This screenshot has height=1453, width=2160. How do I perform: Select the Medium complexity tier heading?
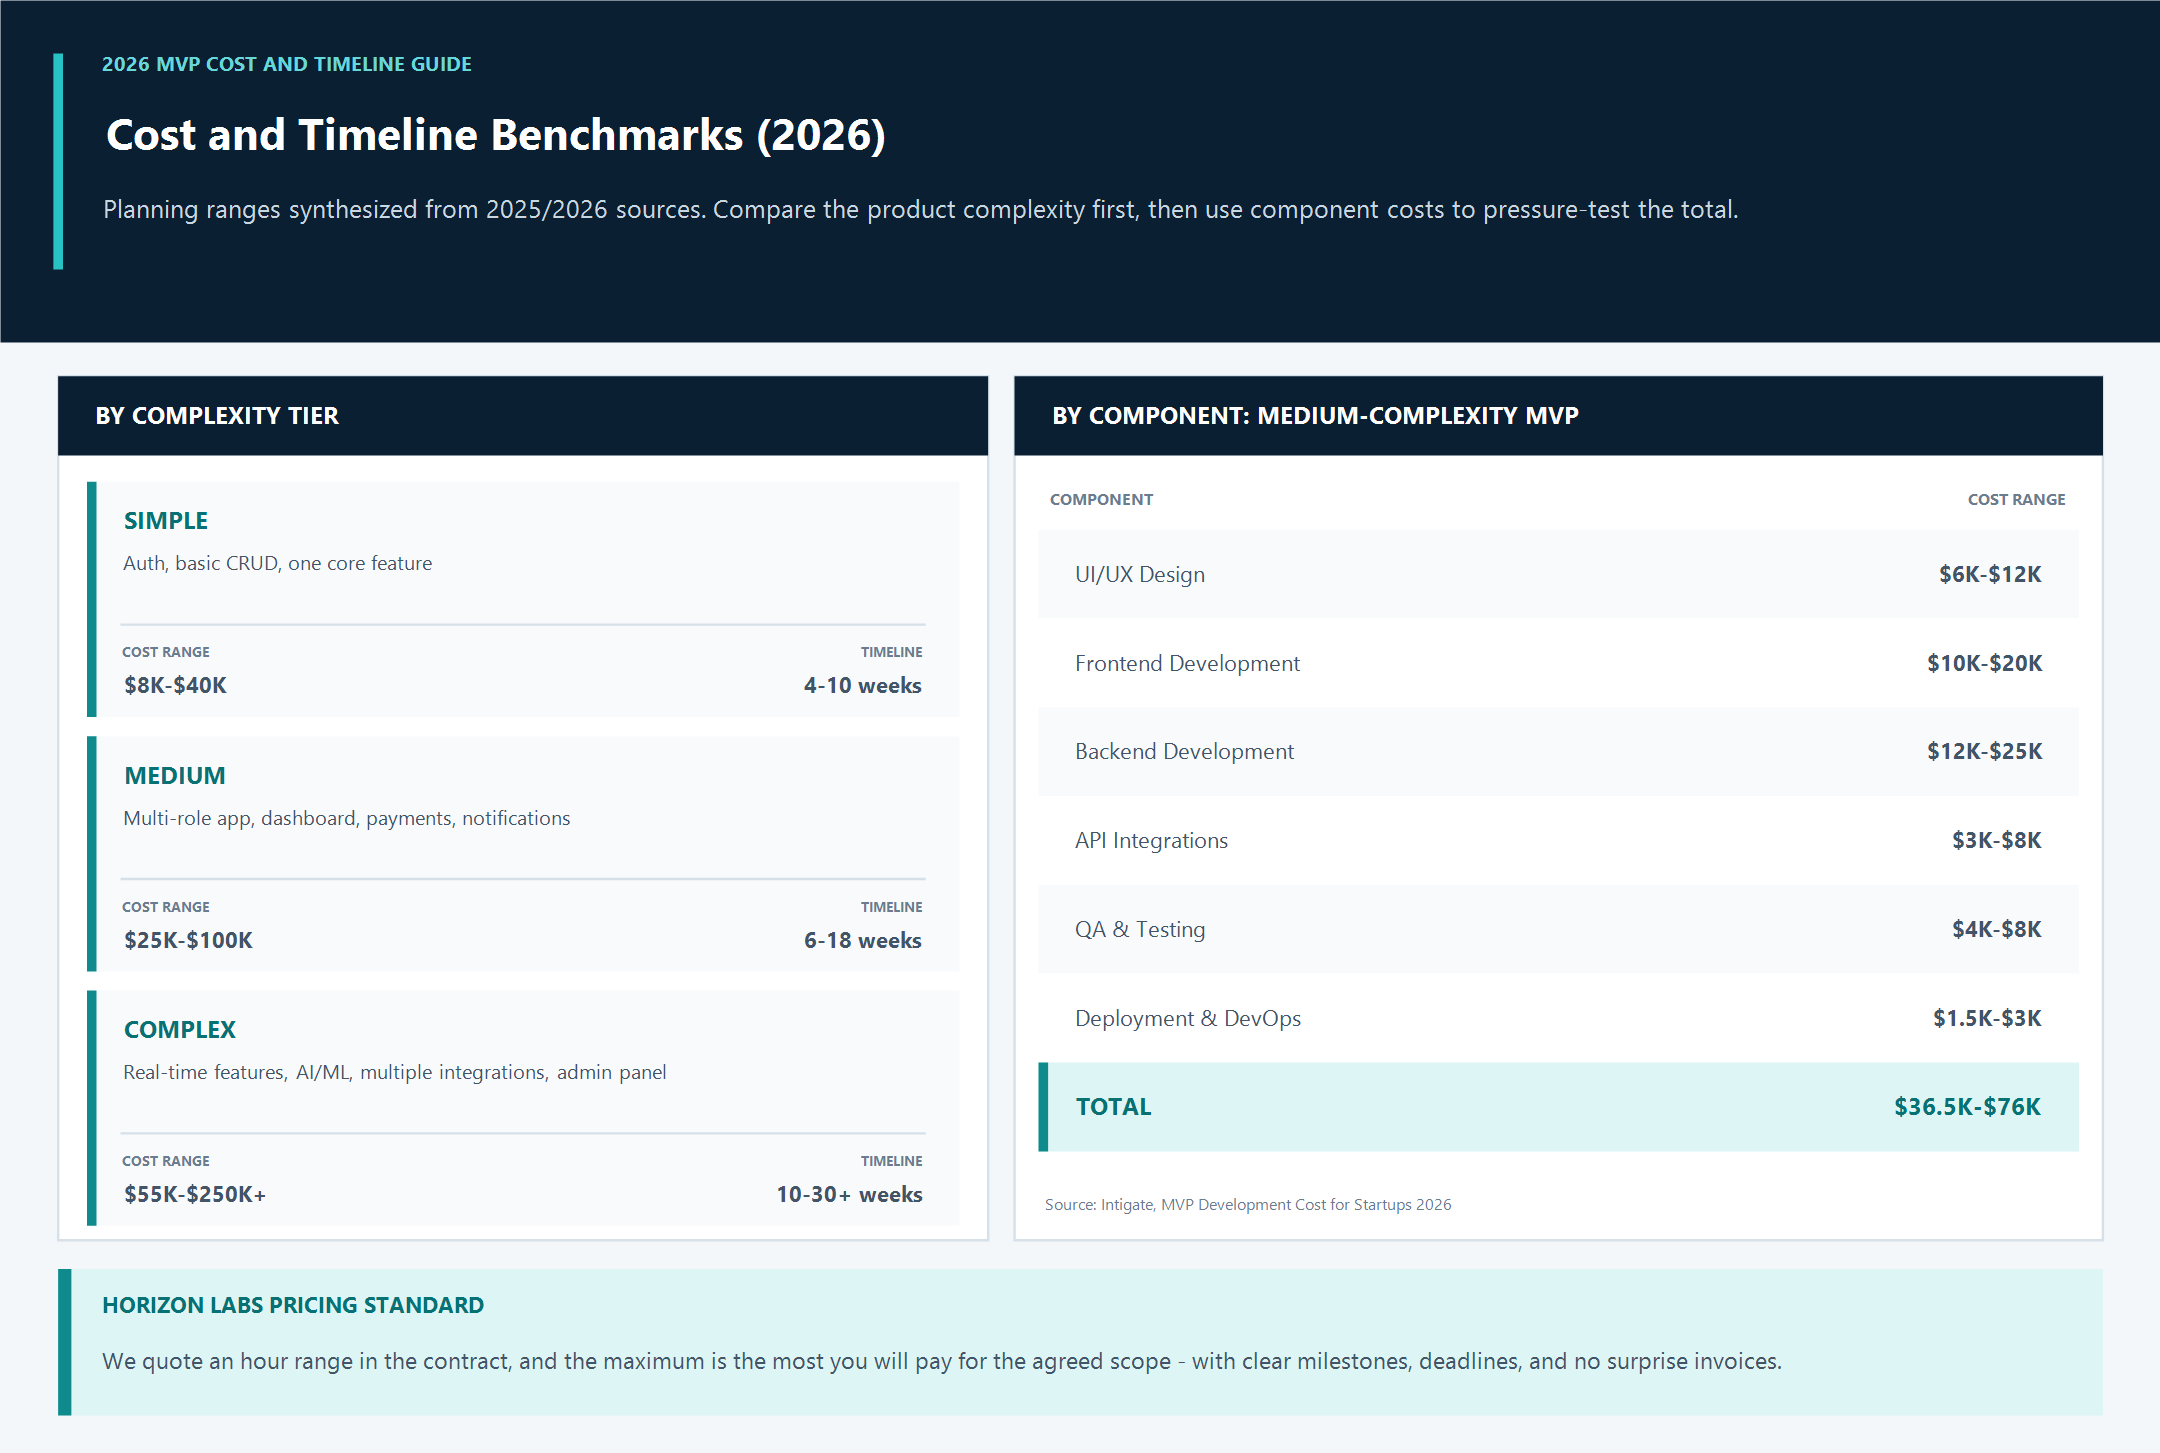click(x=175, y=776)
